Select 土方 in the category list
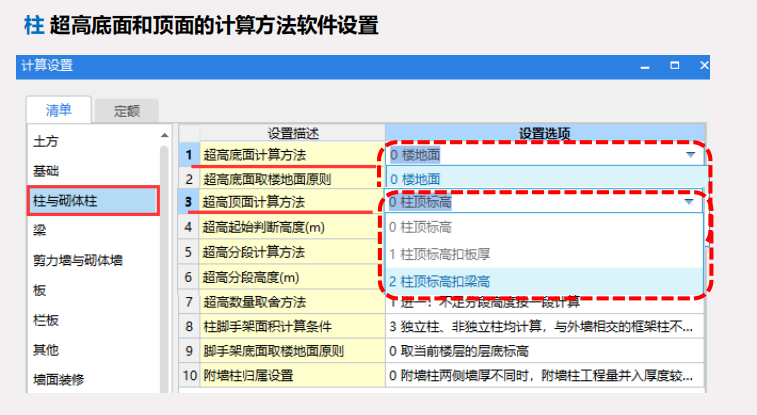The image size is (757, 415). [x=46, y=142]
